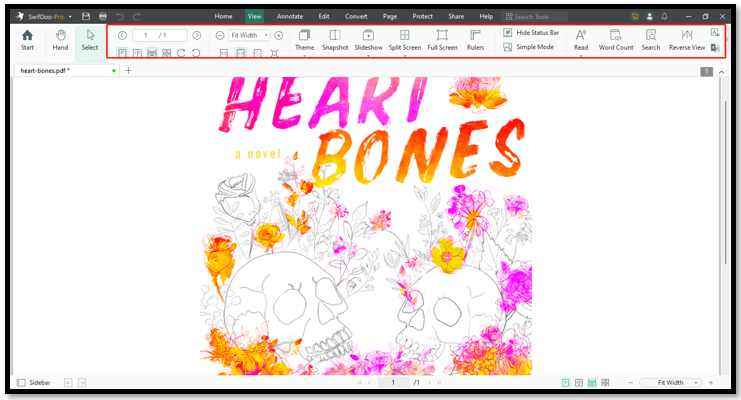The image size is (741, 400).
Task: Jump to last page in the status bar
Action: (x=439, y=383)
